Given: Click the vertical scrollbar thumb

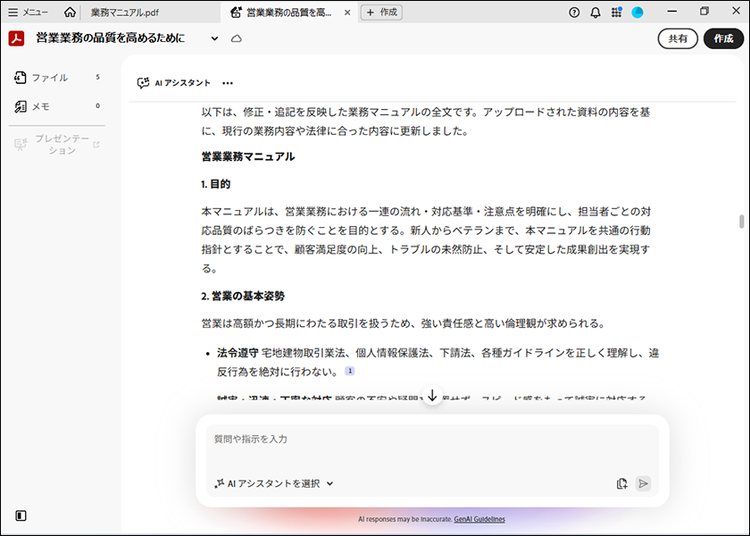Looking at the screenshot, I should pyautogui.click(x=741, y=222).
